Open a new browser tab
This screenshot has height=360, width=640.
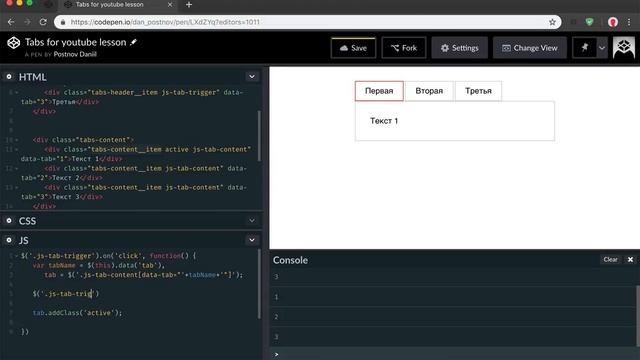[x=189, y=5]
